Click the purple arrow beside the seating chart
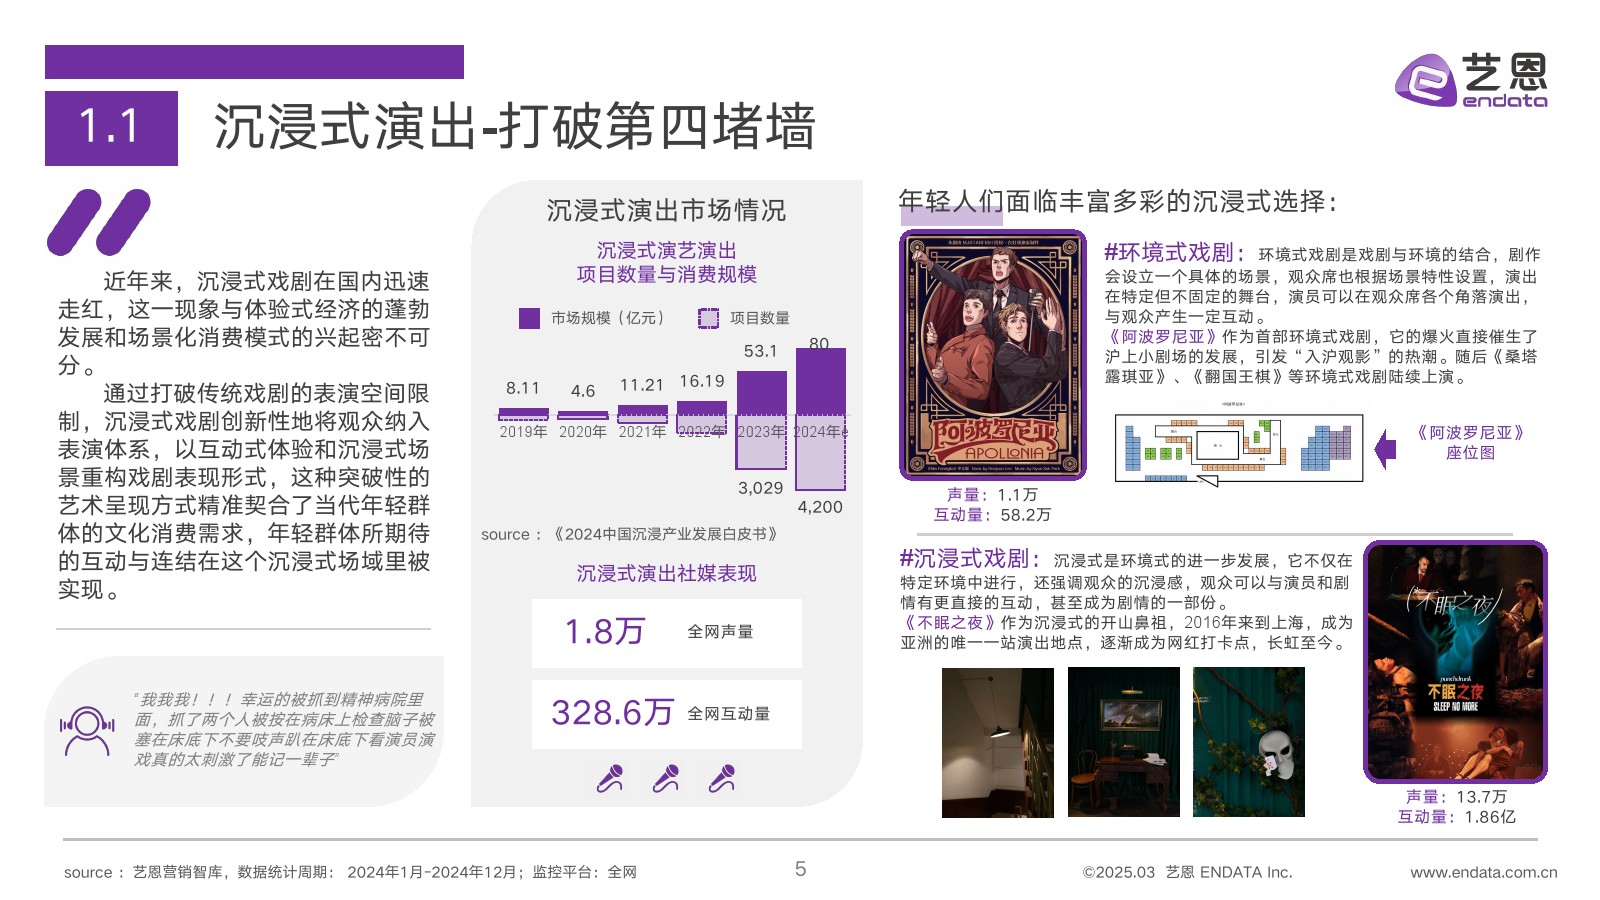 pyautogui.click(x=1385, y=449)
